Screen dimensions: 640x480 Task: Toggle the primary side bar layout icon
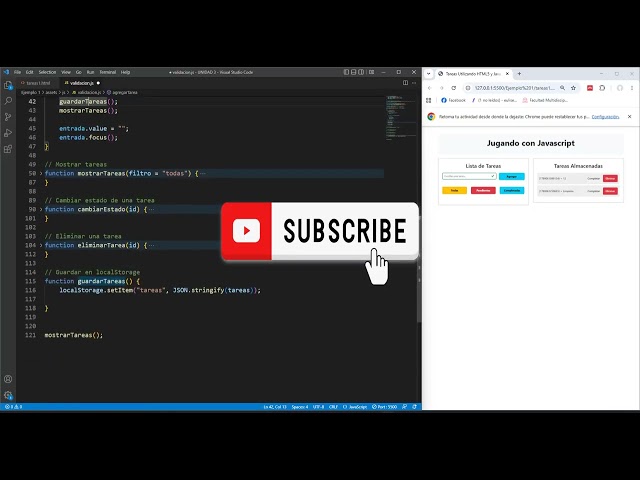click(x=346, y=72)
